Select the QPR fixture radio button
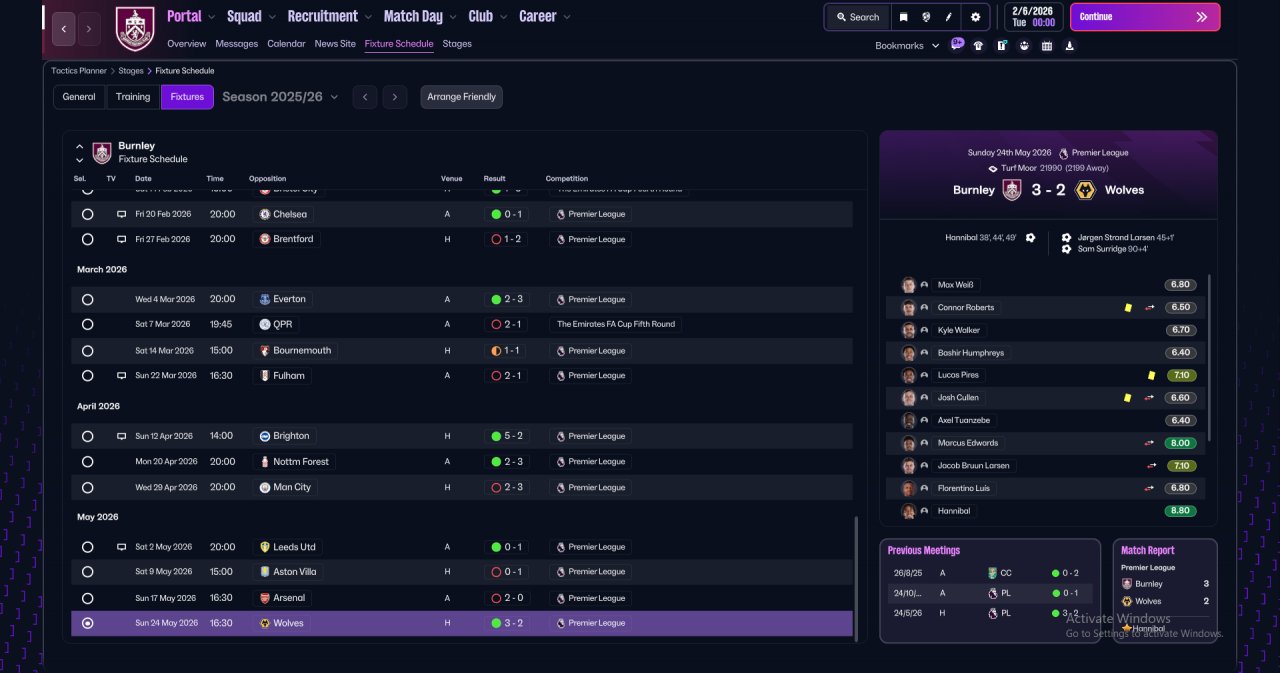This screenshot has width=1280, height=673. (88, 324)
